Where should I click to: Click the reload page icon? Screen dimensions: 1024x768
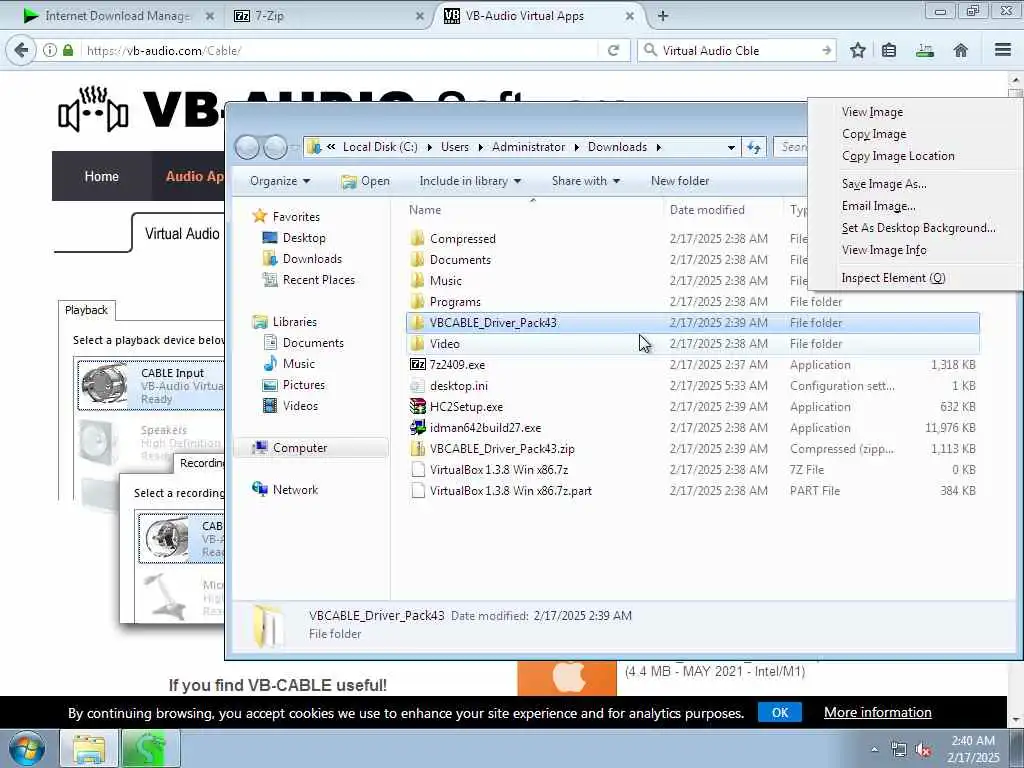[x=613, y=50]
